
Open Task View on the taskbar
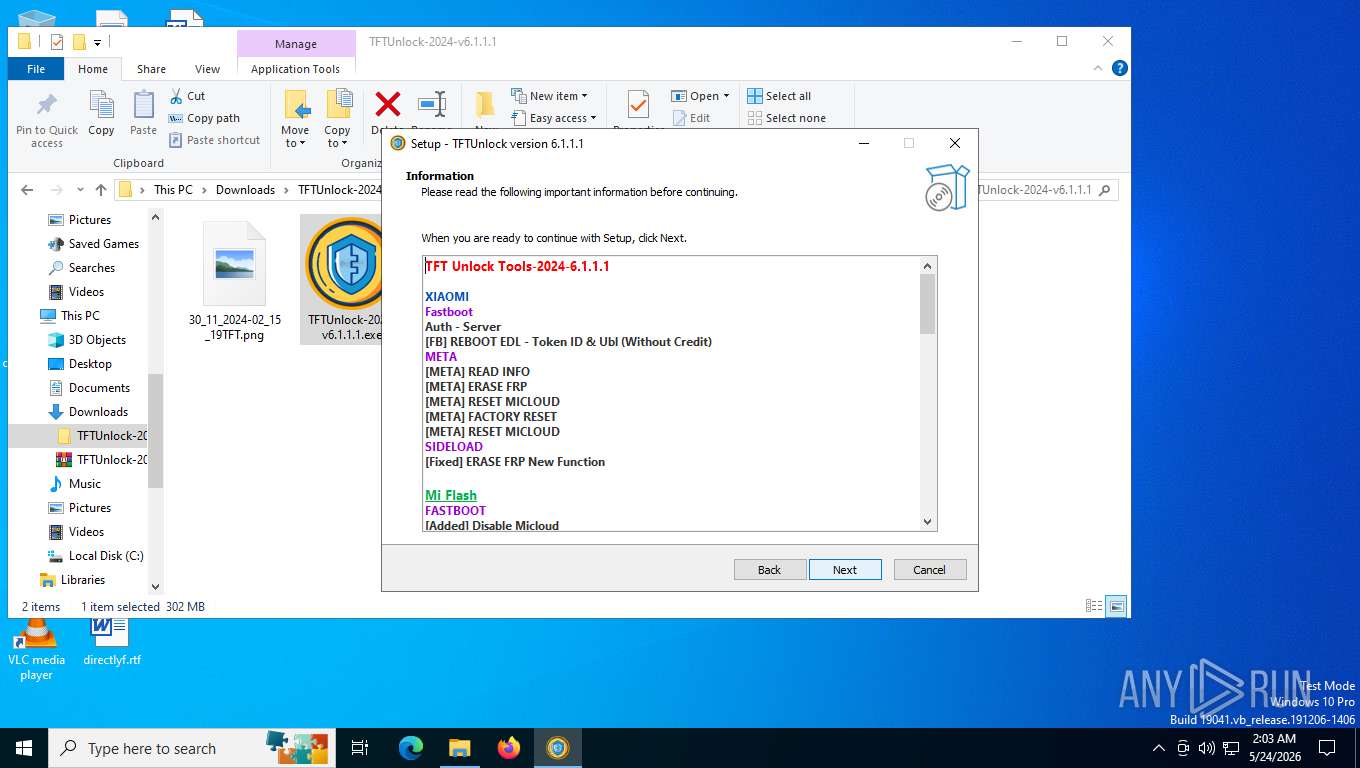click(360, 748)
